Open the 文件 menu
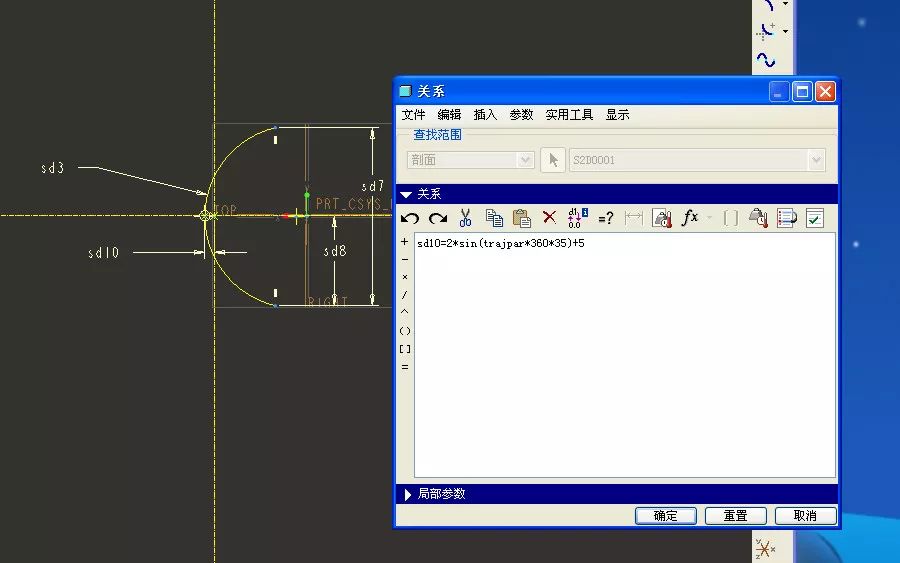 pyautogui.click(x=413, y=115)
